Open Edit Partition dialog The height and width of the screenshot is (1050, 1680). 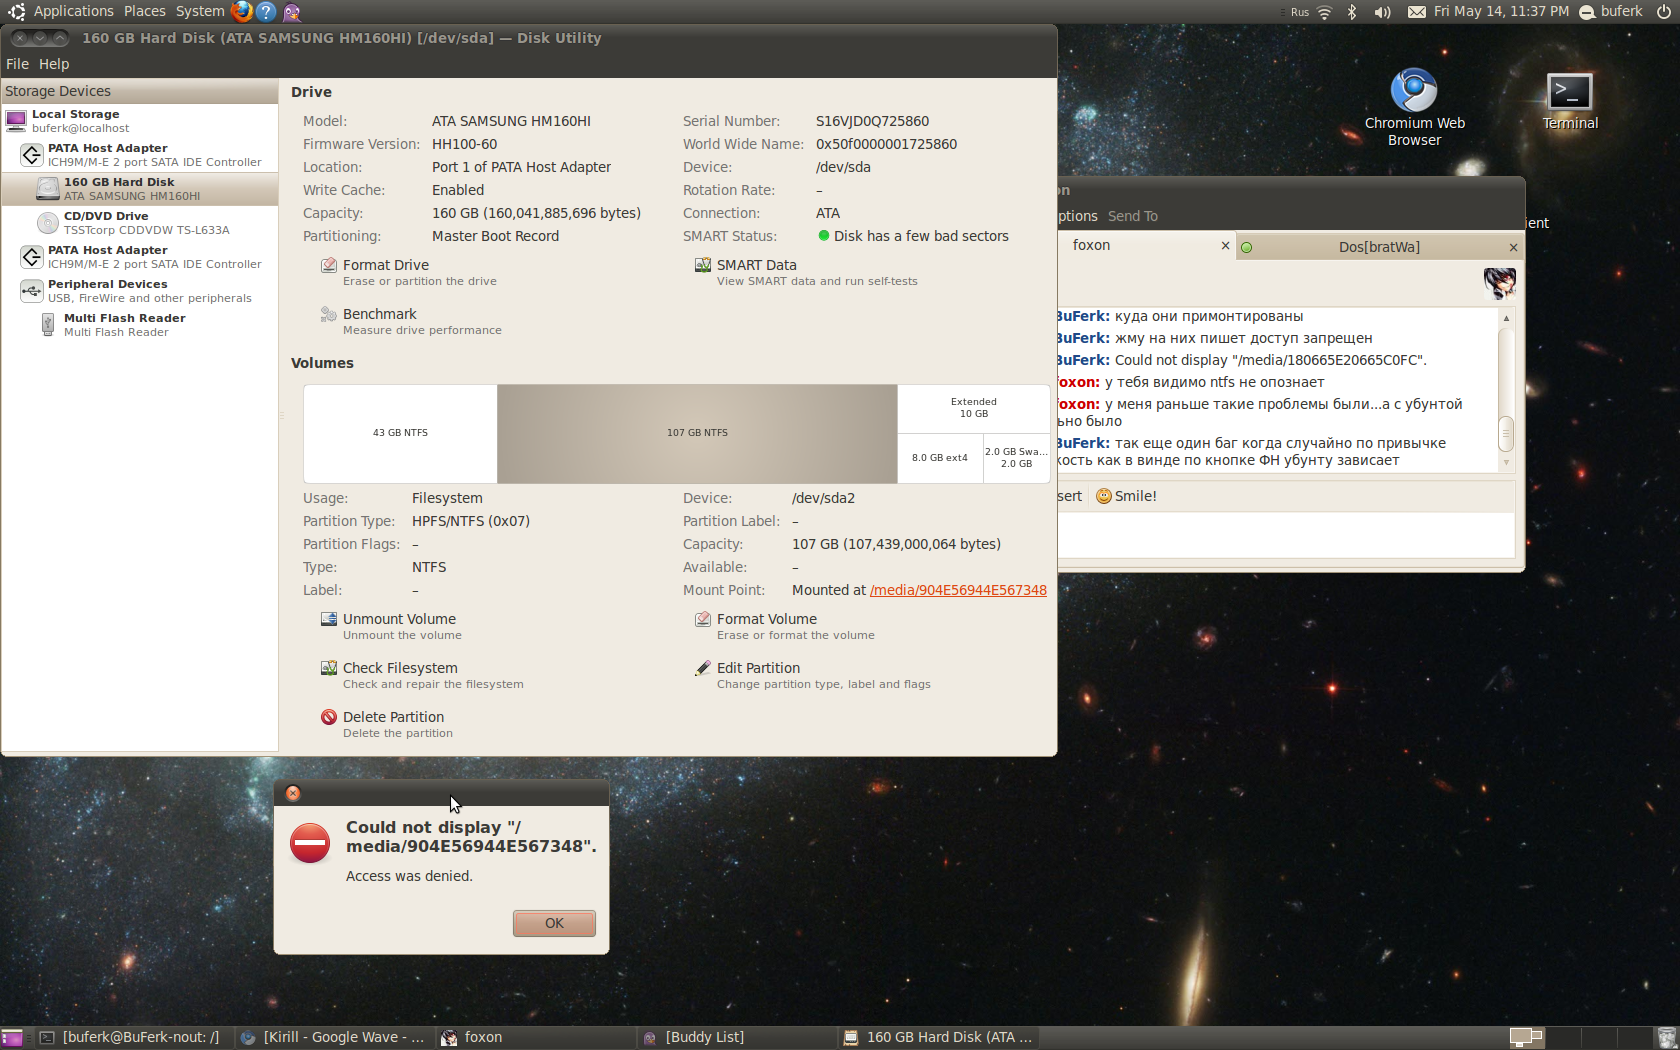(757, 668)
